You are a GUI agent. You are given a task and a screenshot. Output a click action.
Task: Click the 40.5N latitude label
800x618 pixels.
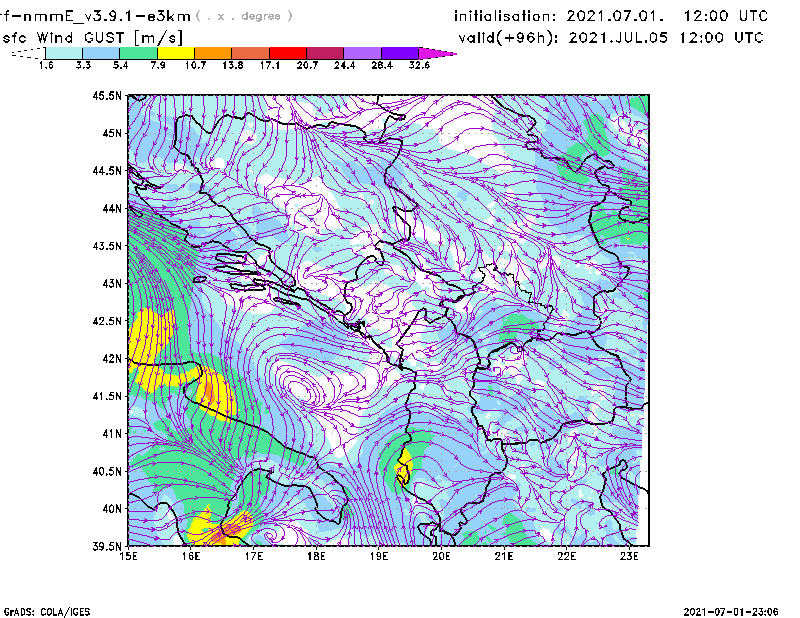point(107,472)
